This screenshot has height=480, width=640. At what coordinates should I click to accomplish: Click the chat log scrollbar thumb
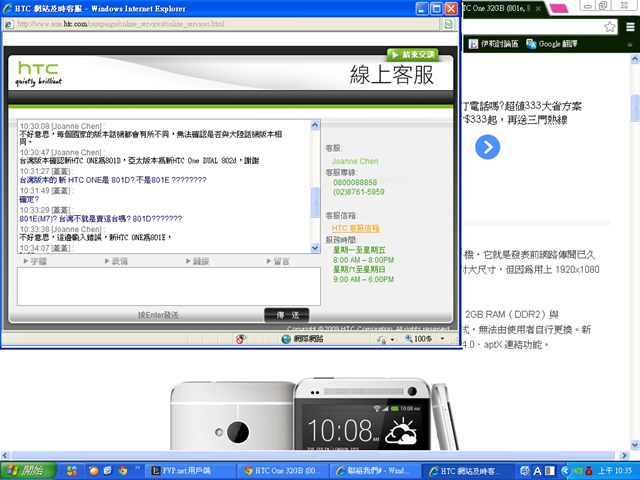coord(315,202)
